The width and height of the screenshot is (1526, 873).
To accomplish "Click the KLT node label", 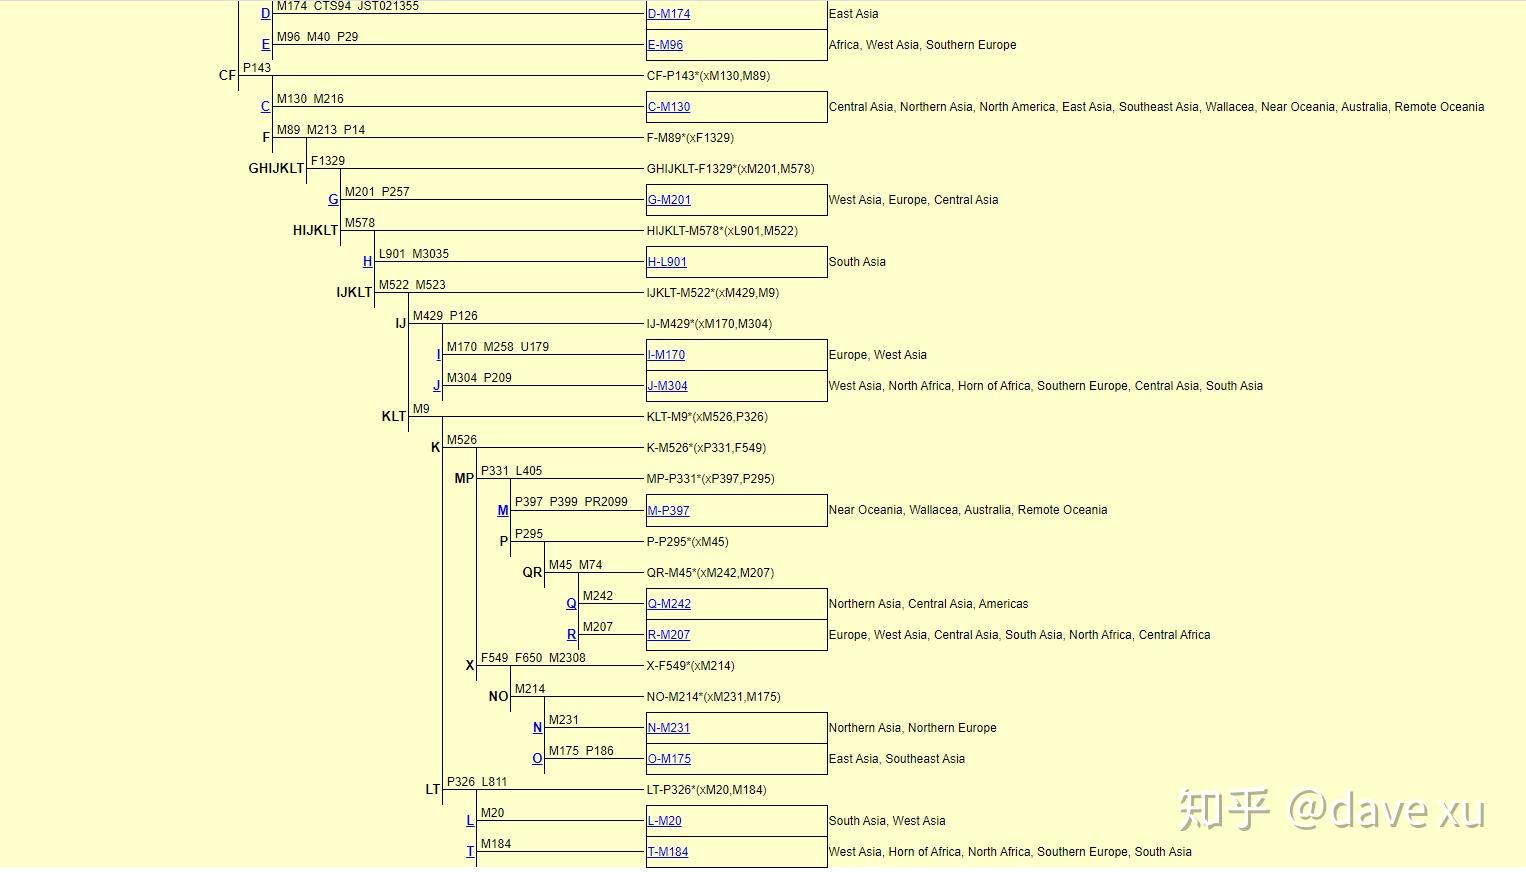I will click(394, 416).
